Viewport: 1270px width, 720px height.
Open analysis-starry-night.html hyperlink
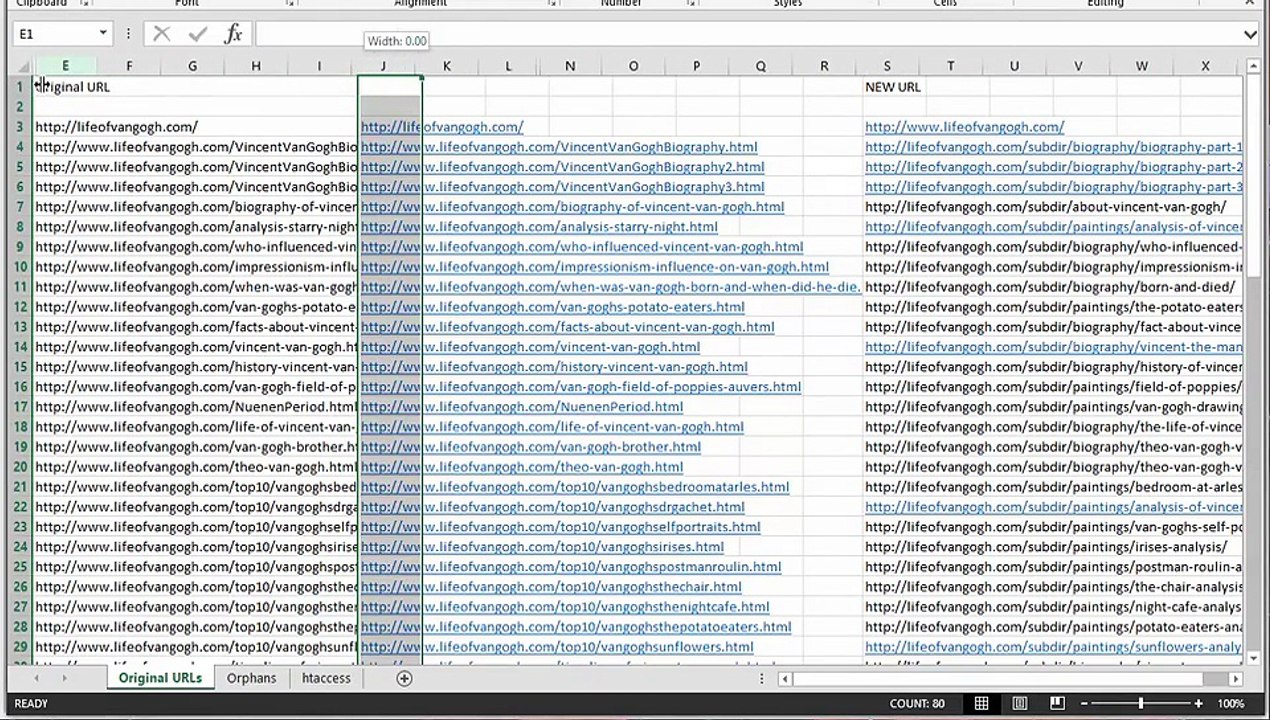pos(539,227)
